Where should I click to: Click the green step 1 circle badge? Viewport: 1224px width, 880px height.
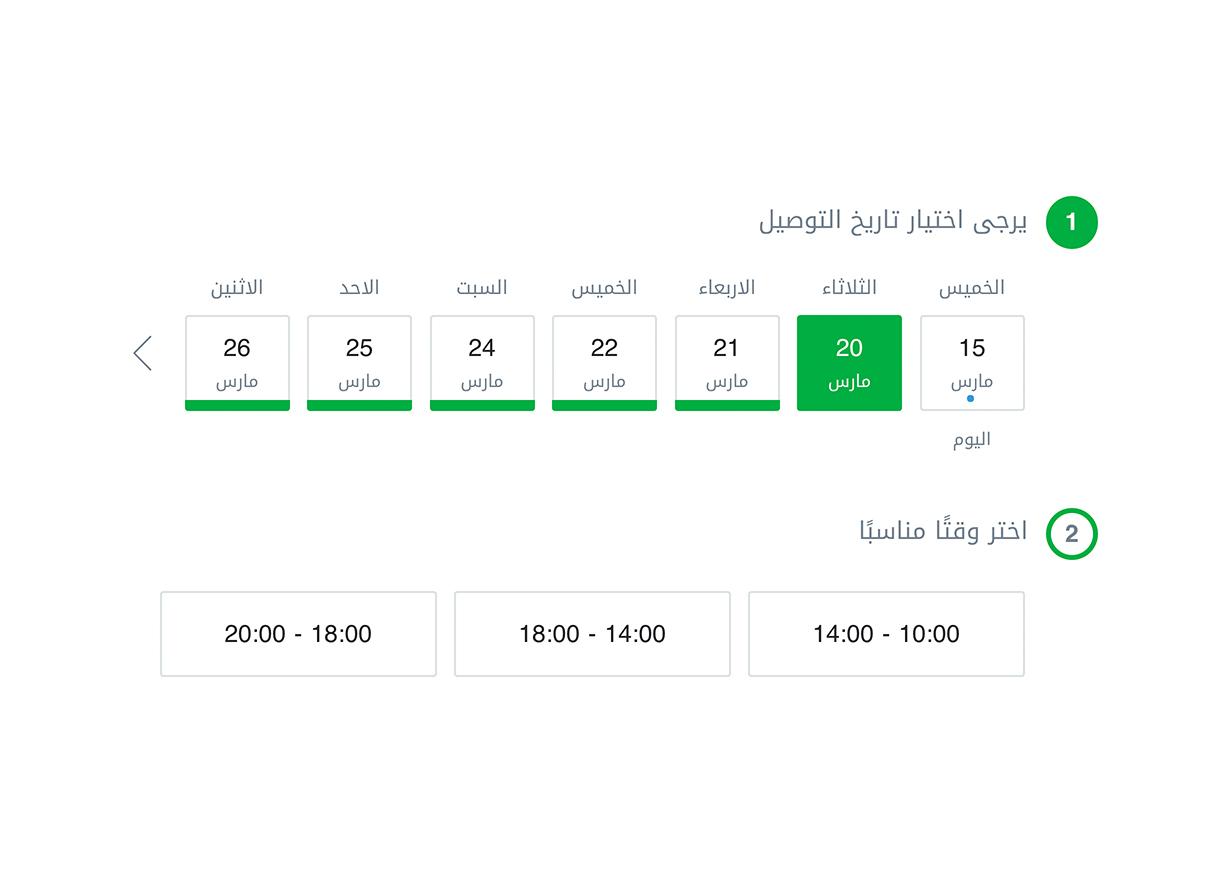[x=1071, y=222]
